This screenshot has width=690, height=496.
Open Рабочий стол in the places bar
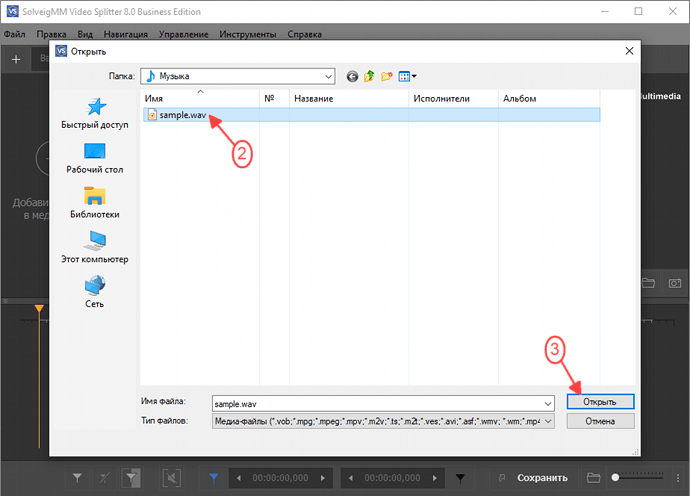point(95,158)
